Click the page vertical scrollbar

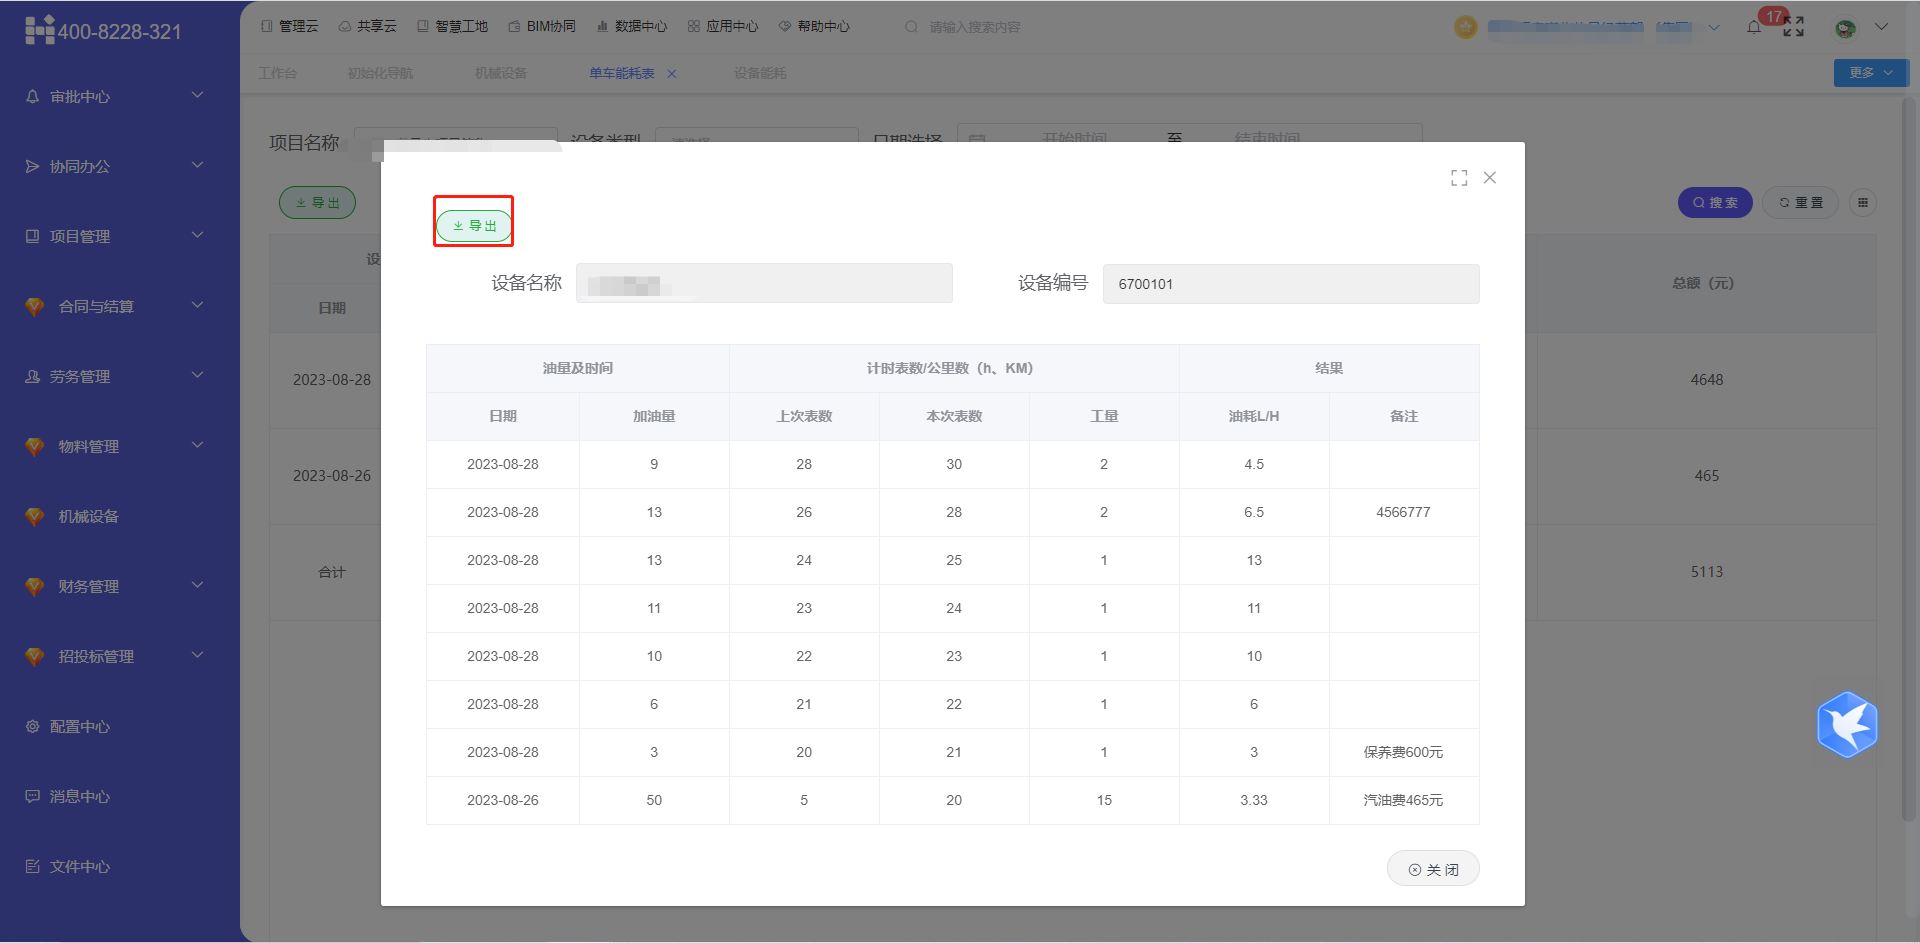[x=1909, y=460]
